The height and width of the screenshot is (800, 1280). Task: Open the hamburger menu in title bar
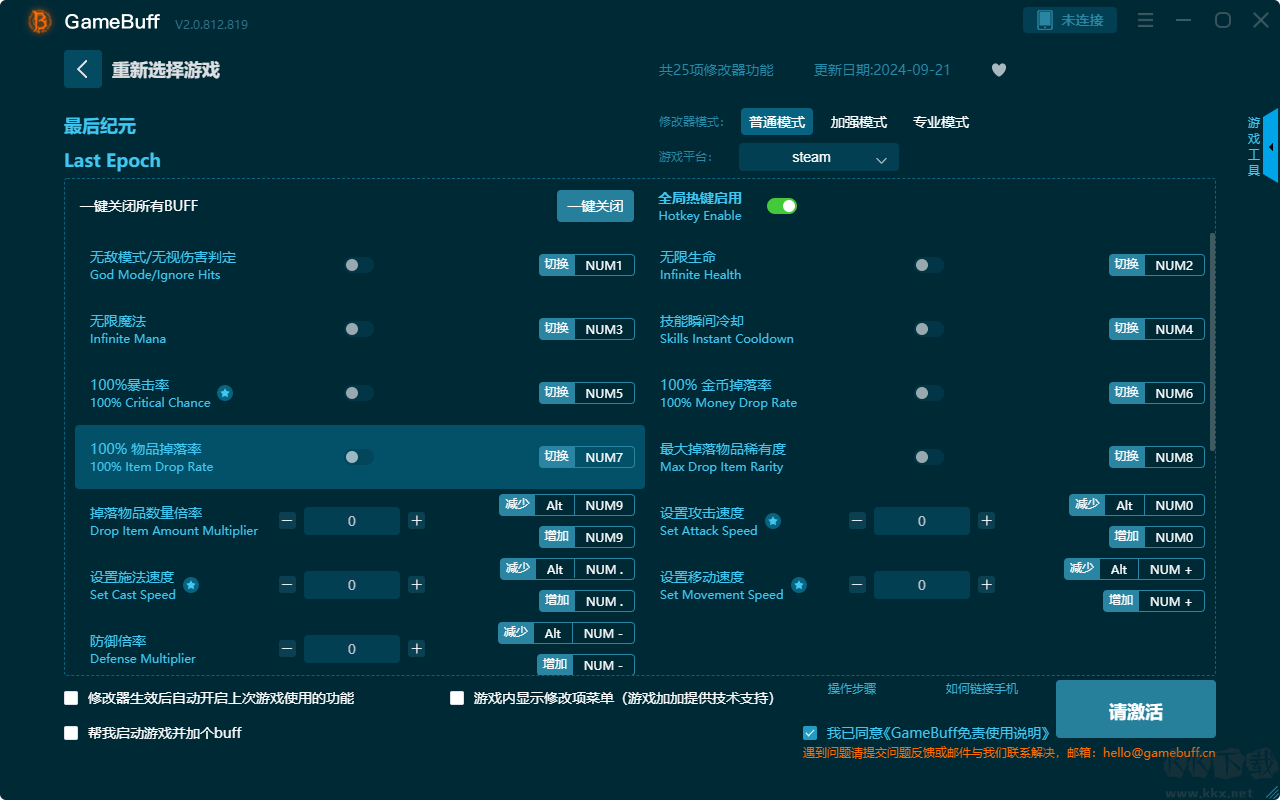(x=1146, y=21)
